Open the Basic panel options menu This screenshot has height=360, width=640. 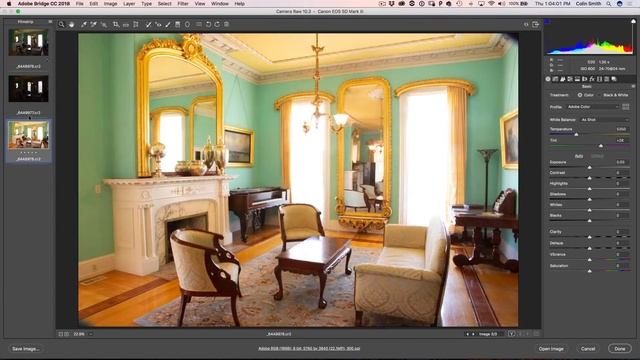(633, 87)
